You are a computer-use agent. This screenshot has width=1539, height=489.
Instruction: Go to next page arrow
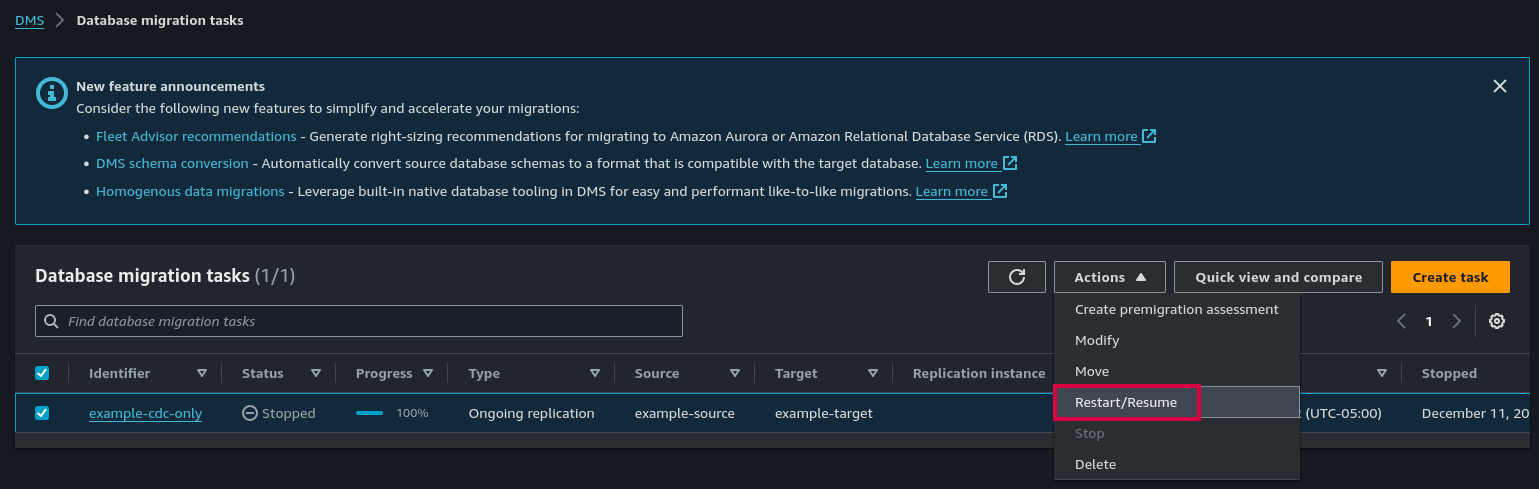pos(1456,321)
